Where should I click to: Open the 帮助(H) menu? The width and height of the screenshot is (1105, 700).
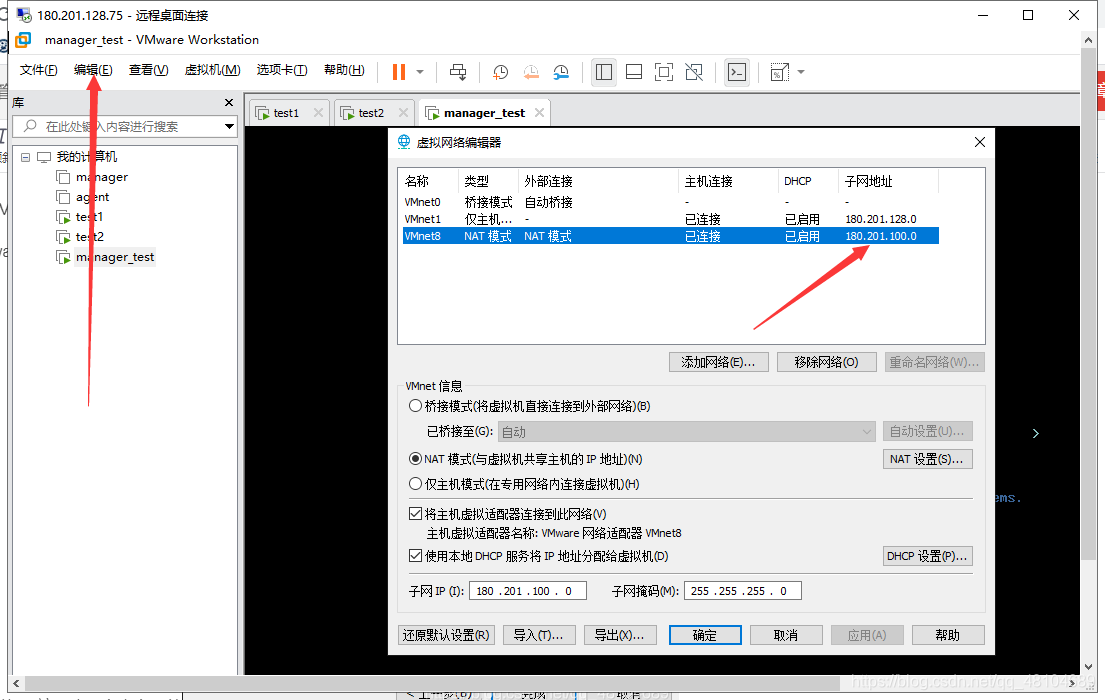[344, 70]
